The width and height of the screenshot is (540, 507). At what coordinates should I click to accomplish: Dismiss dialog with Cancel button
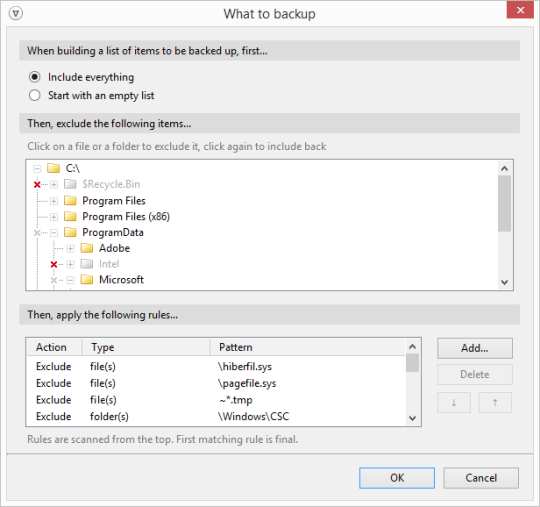481,478
